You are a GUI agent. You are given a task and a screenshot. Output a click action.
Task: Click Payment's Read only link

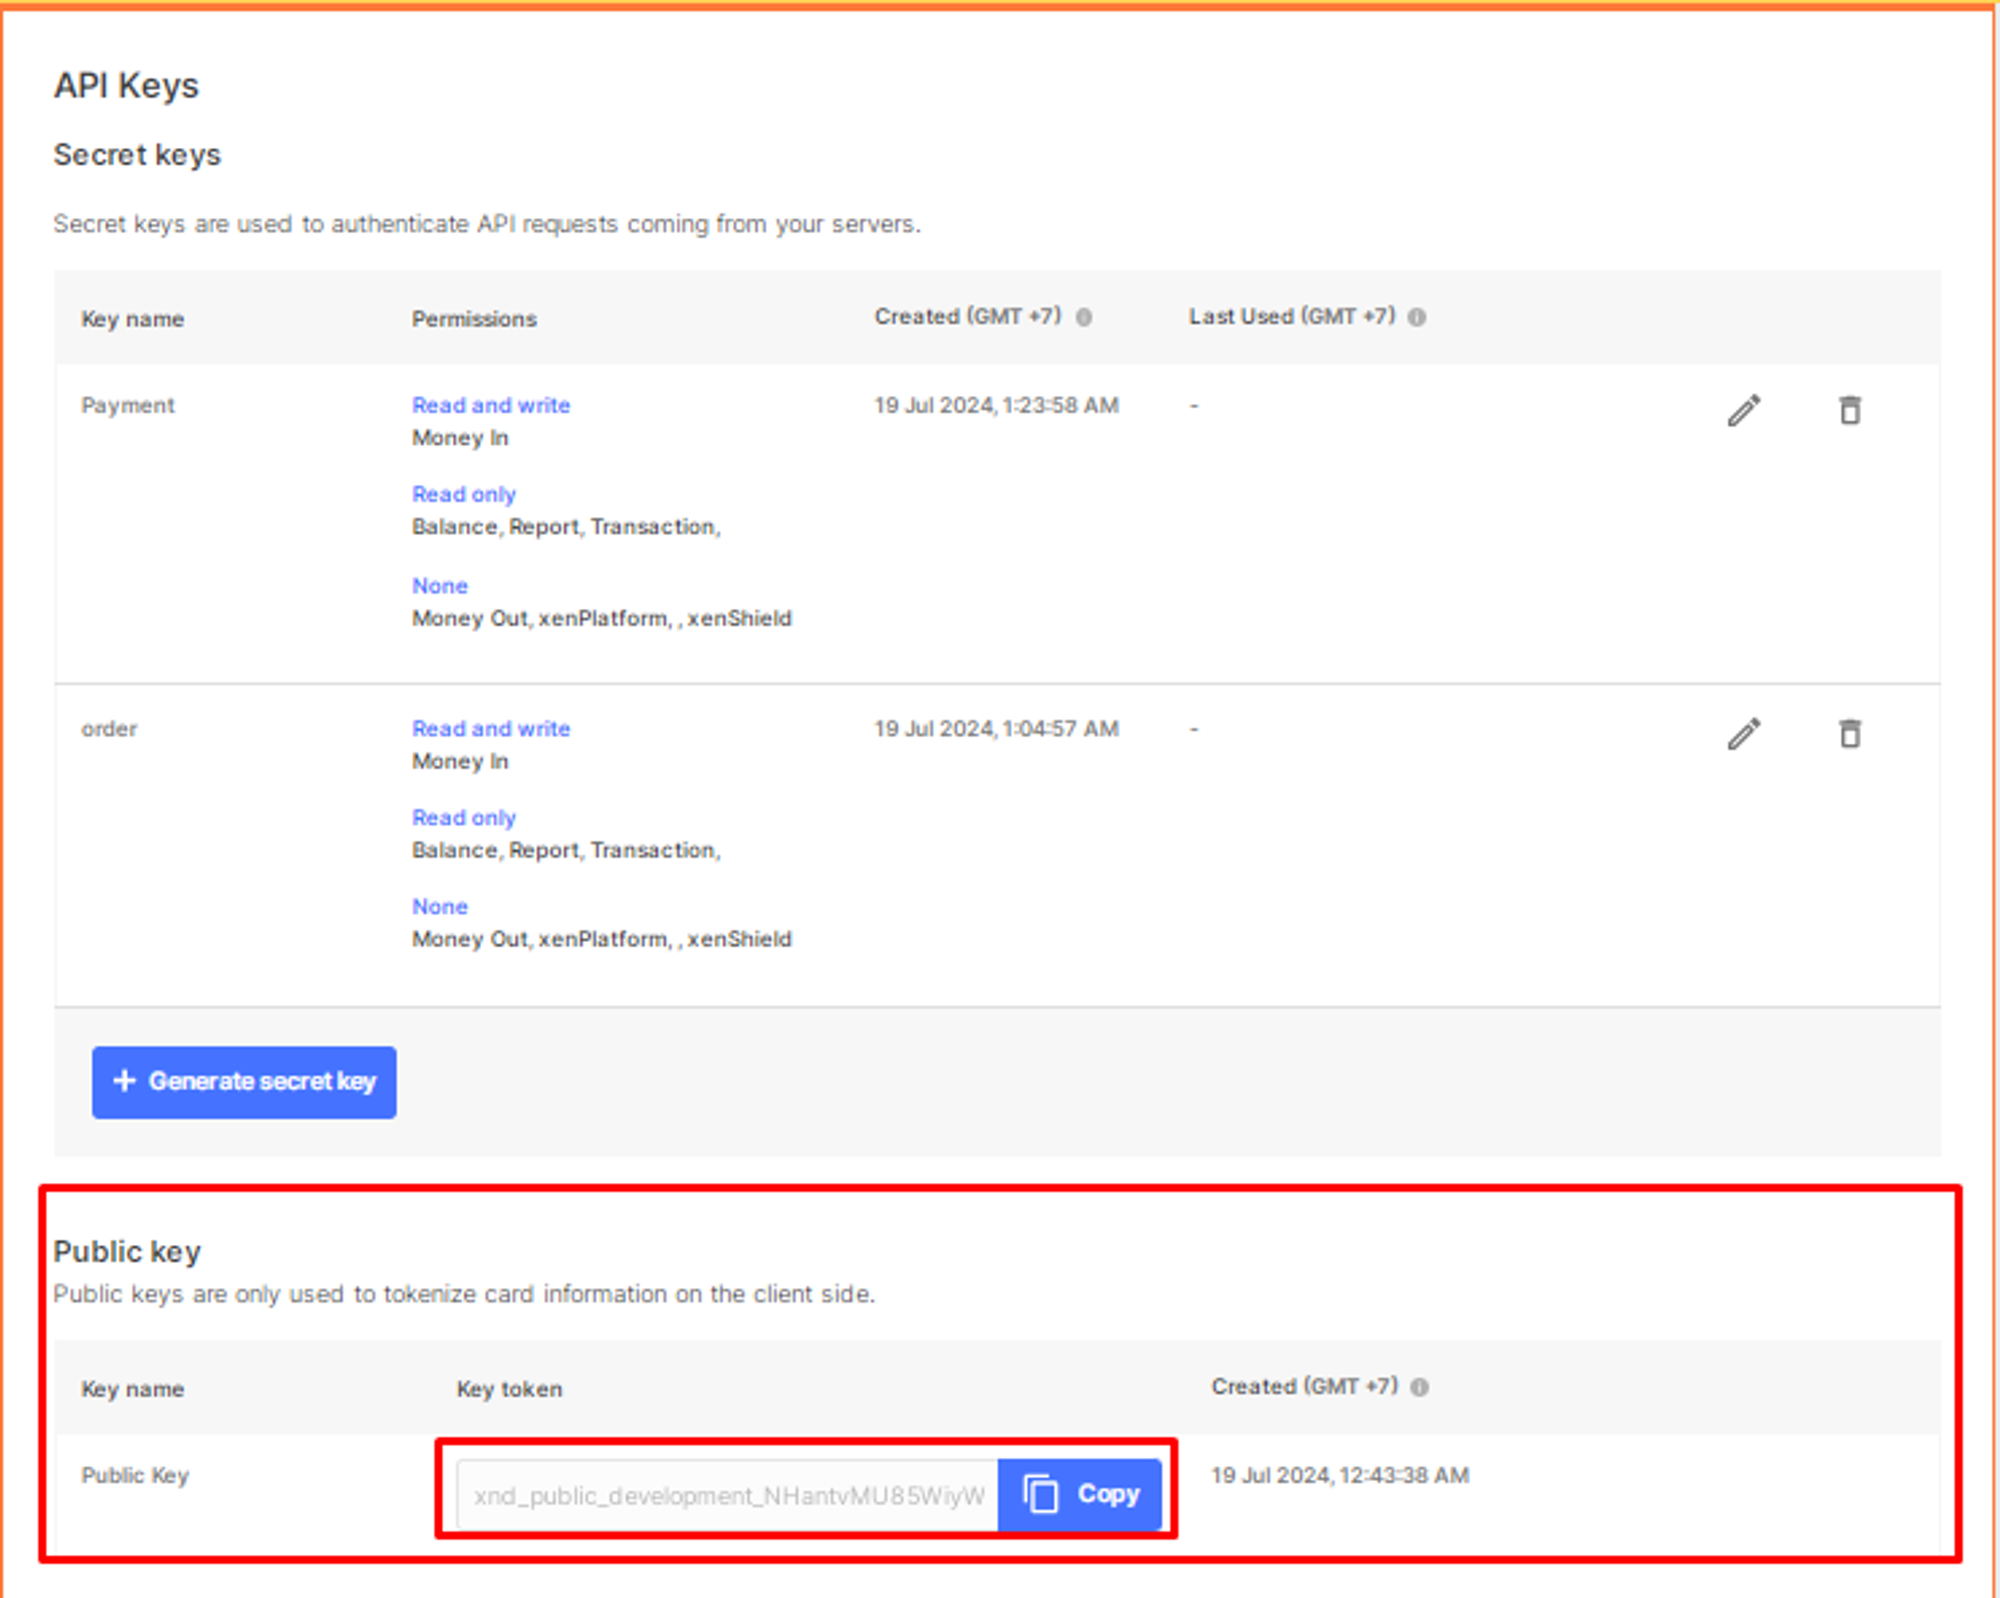click(463, 494)
